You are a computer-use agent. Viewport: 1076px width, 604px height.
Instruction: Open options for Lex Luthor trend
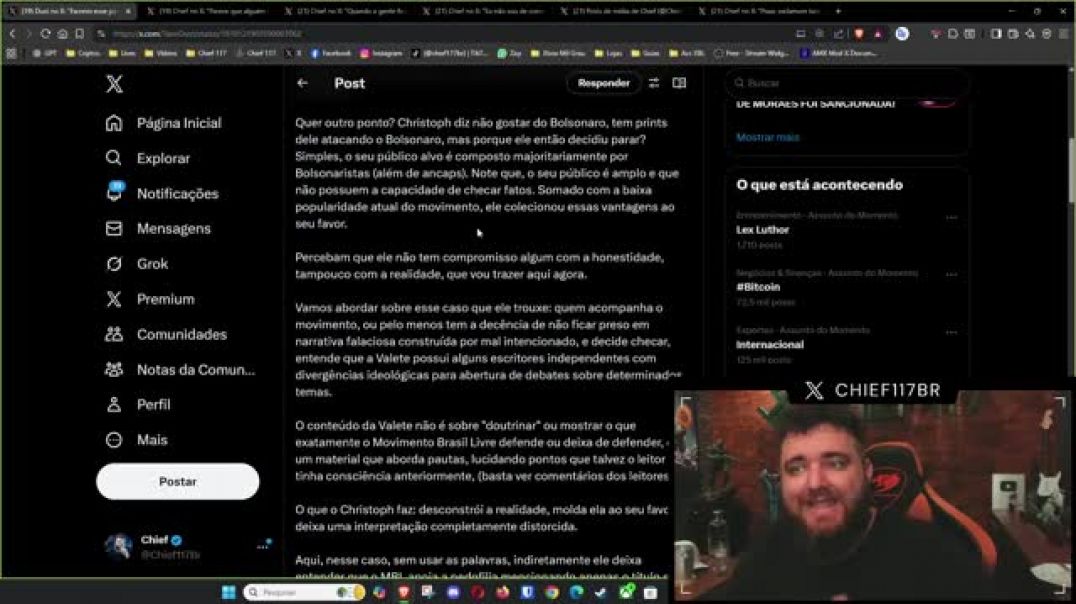[951, 217]
